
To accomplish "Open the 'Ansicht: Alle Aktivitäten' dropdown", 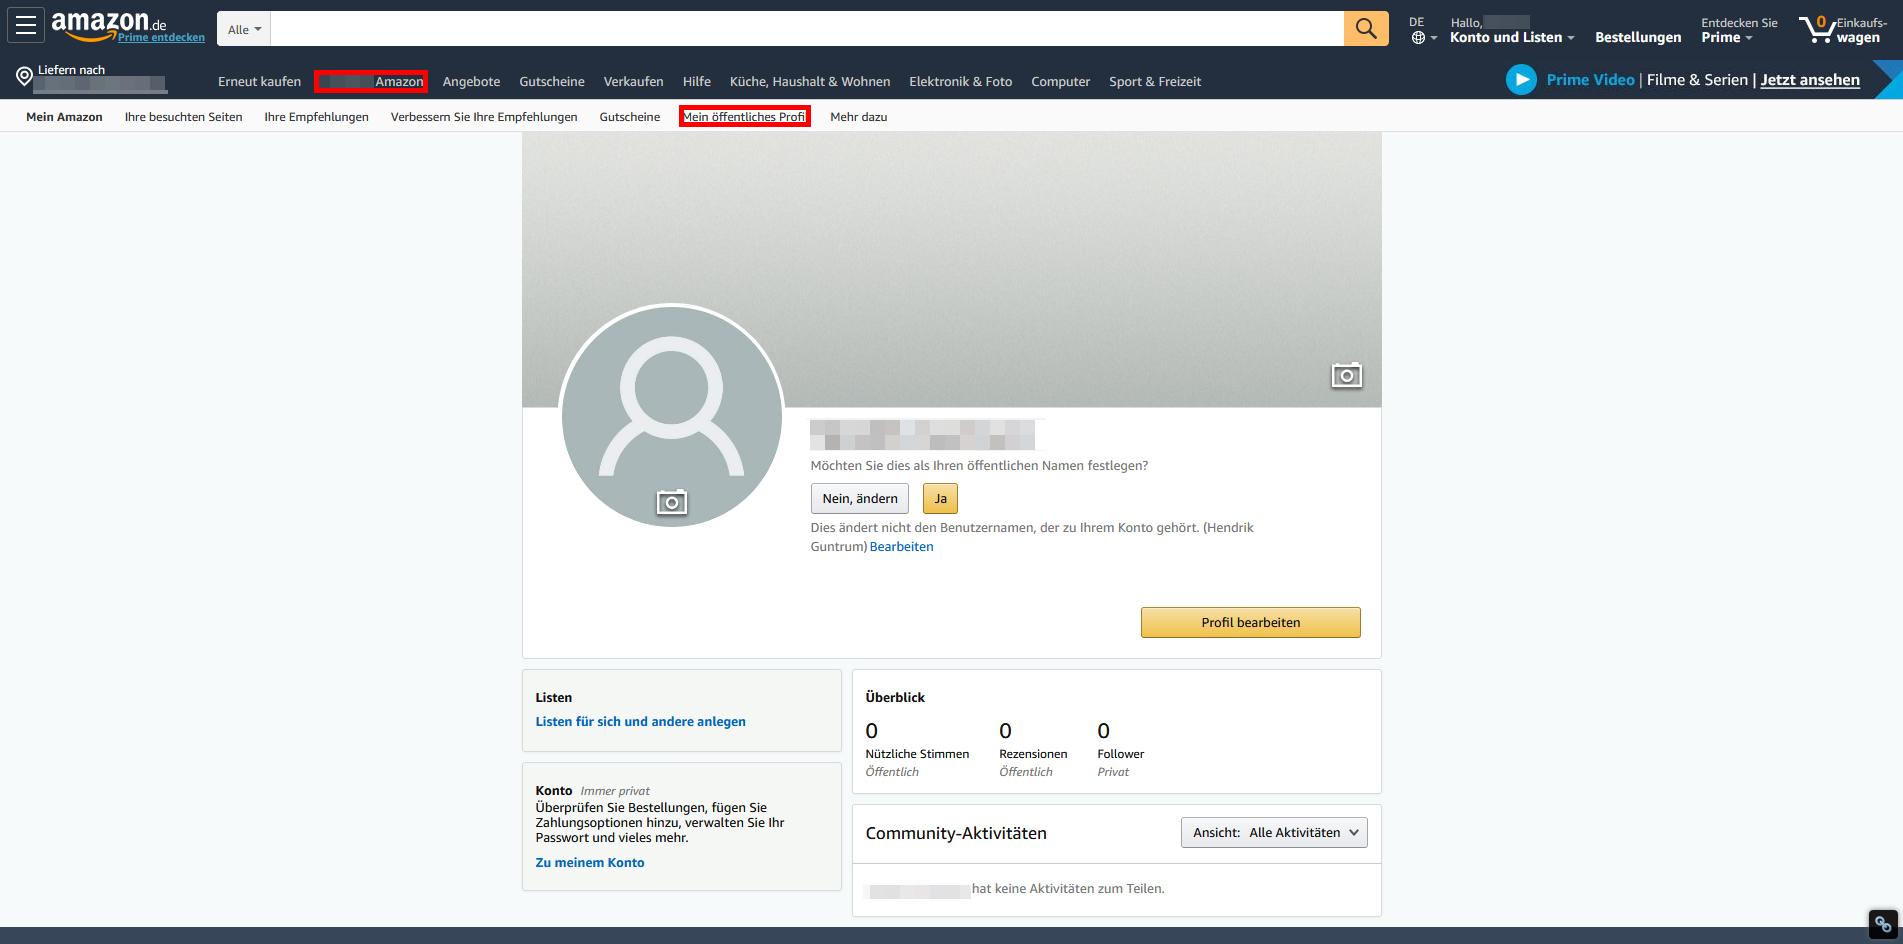I will click(x=1273, y=832).
